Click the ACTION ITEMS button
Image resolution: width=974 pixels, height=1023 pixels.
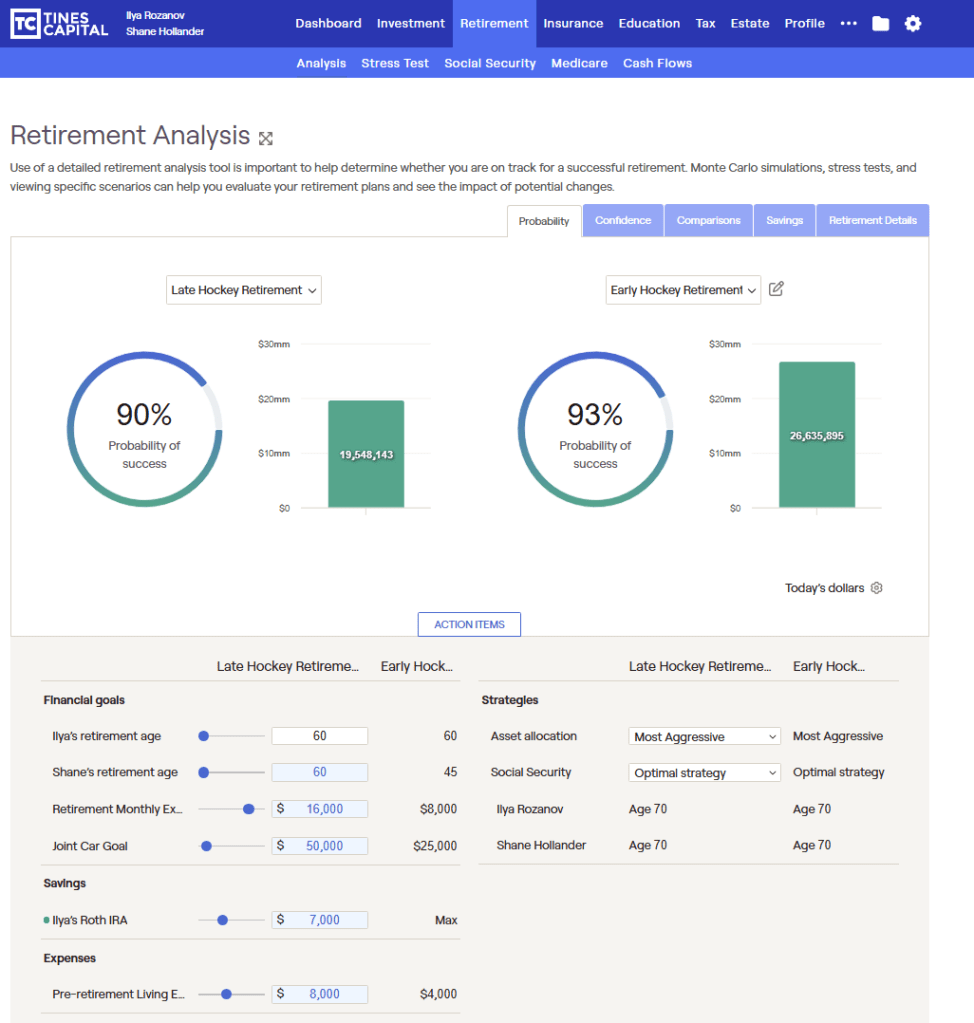coord(469,625)
